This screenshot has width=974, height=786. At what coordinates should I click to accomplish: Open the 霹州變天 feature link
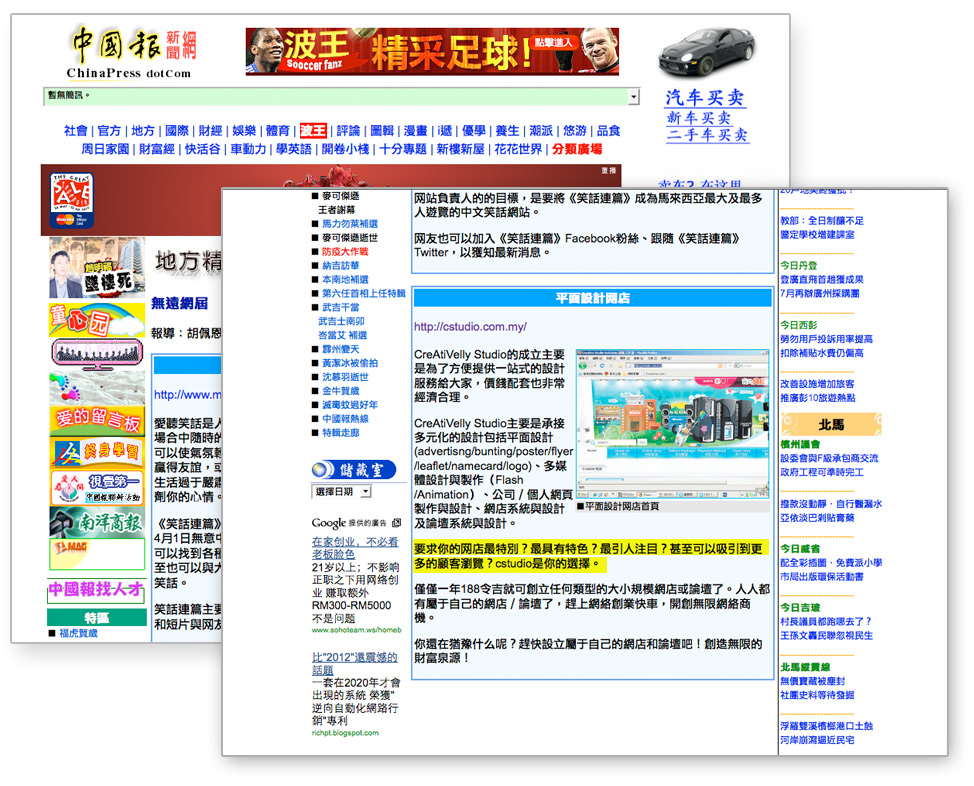(x=340, y=349)
